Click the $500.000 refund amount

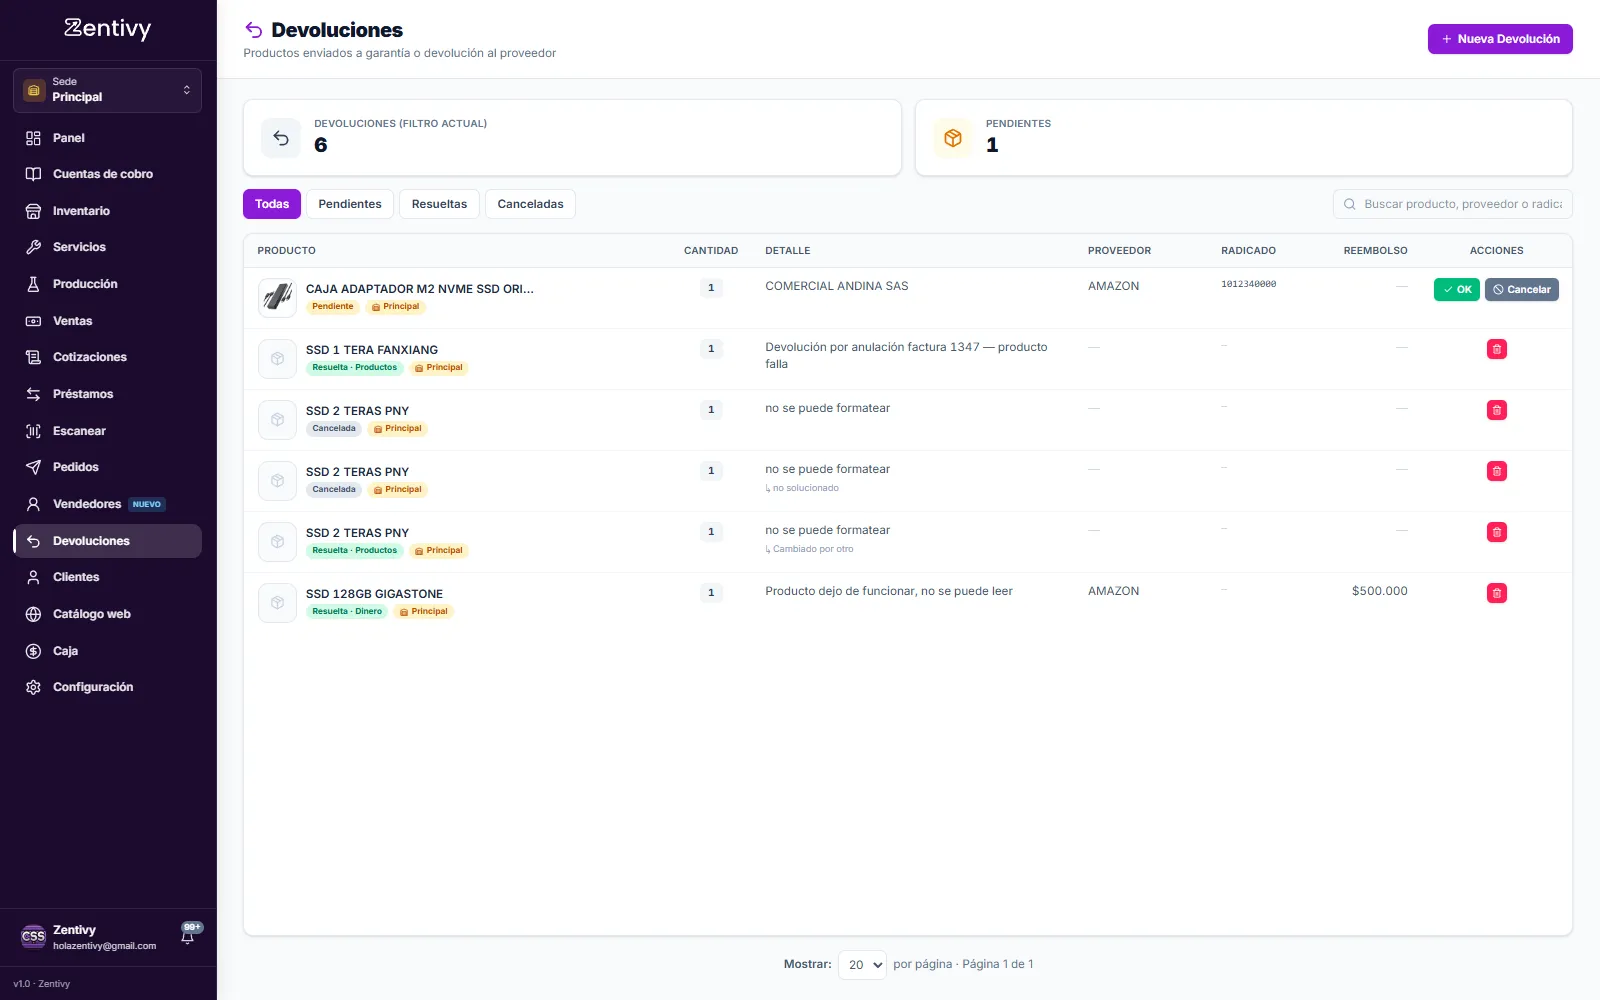1379,591
